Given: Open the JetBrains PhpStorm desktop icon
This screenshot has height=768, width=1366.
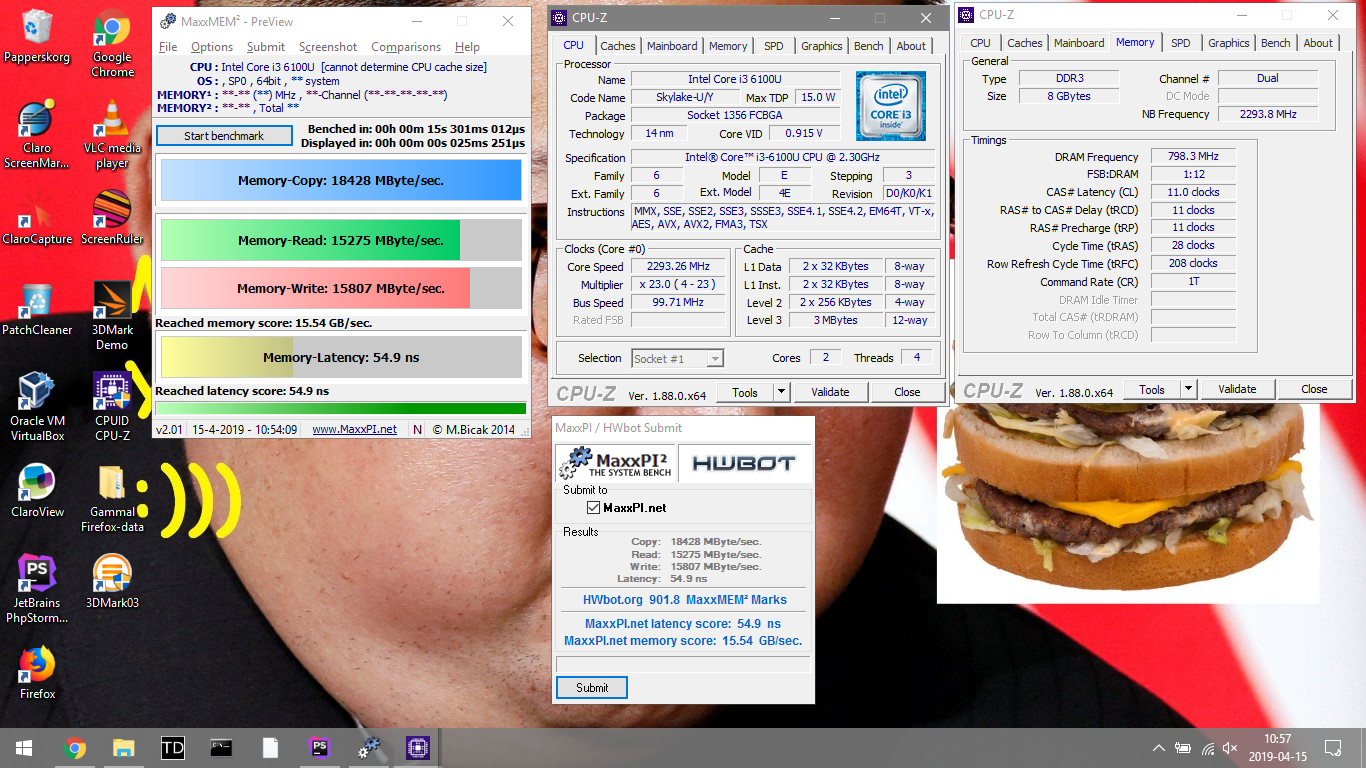Looking at the screenshot, I should [37, 588].
